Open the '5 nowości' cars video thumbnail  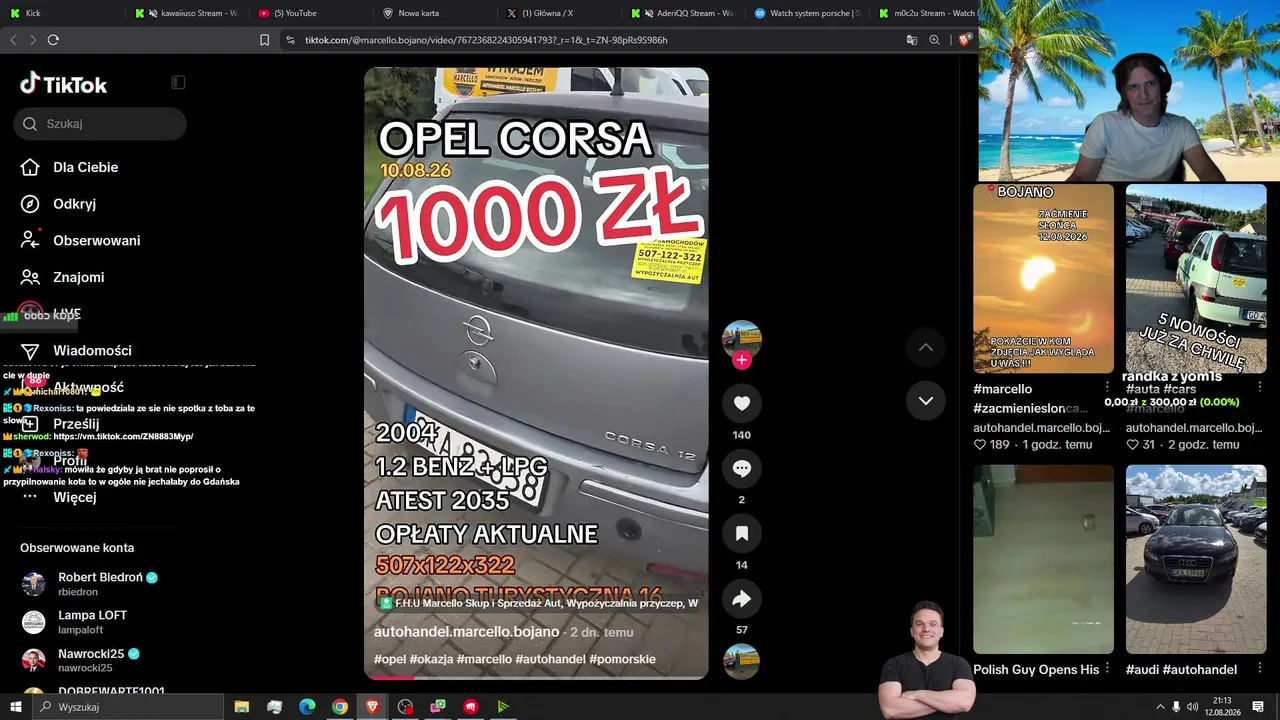point(1196,279)
